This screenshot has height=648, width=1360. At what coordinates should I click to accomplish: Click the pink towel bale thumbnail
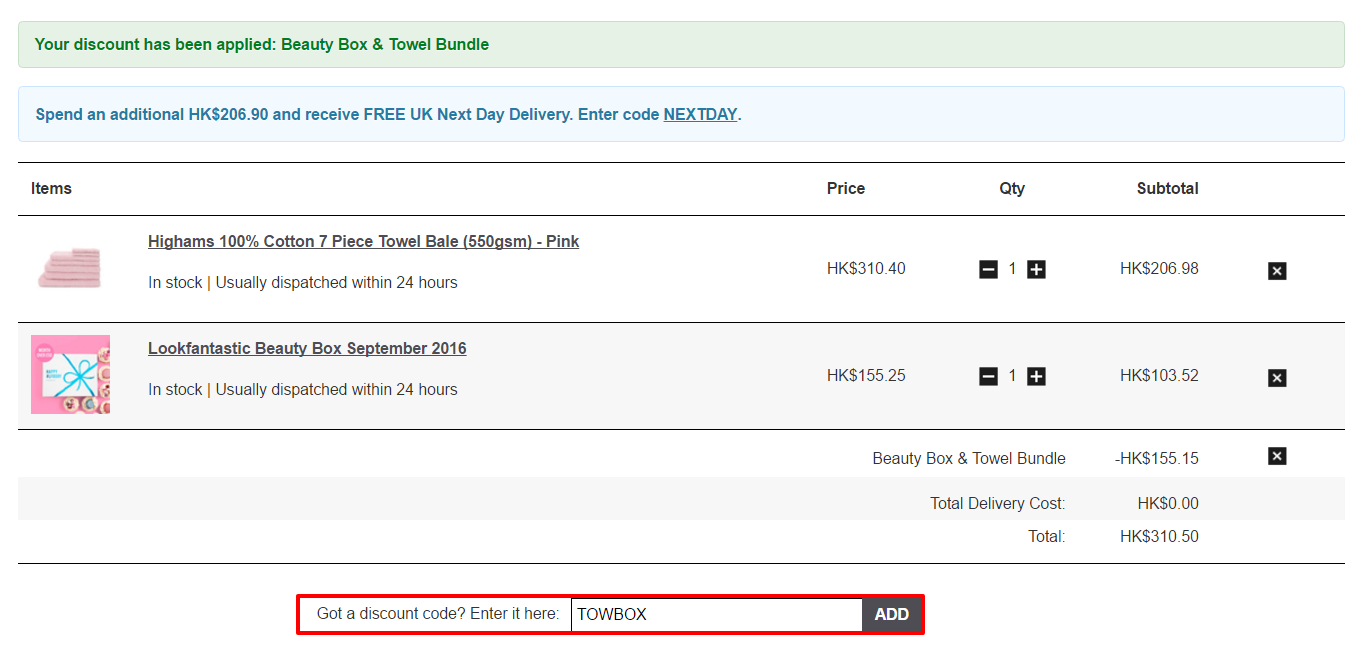click(x=70, y=268)
